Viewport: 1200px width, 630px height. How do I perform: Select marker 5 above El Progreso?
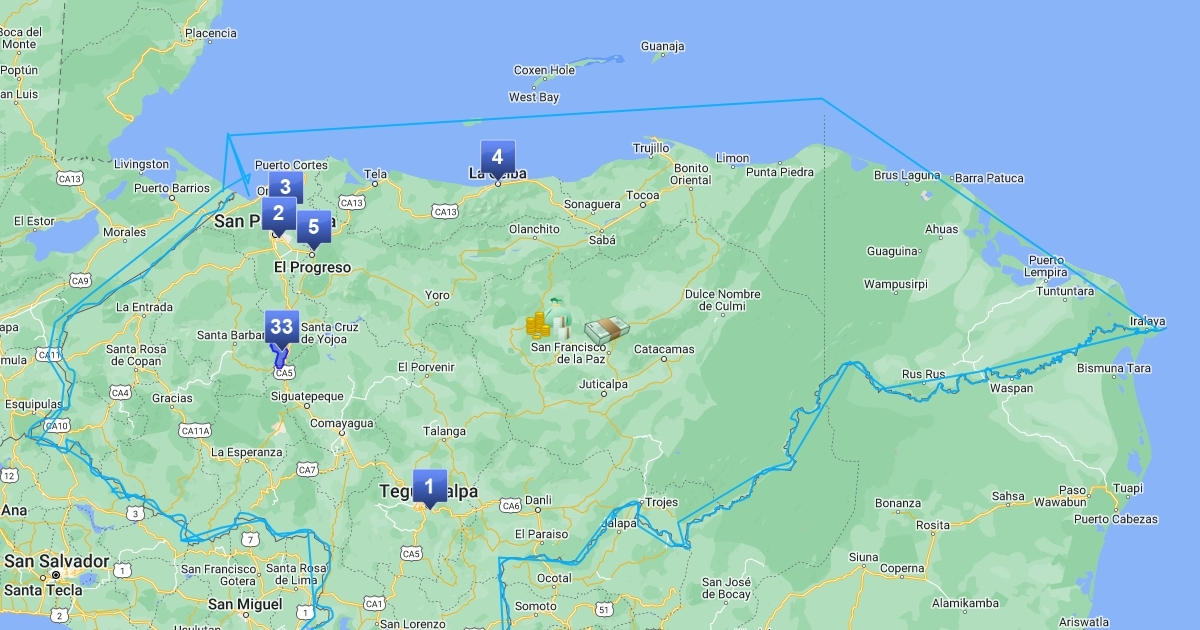[313, 227]
